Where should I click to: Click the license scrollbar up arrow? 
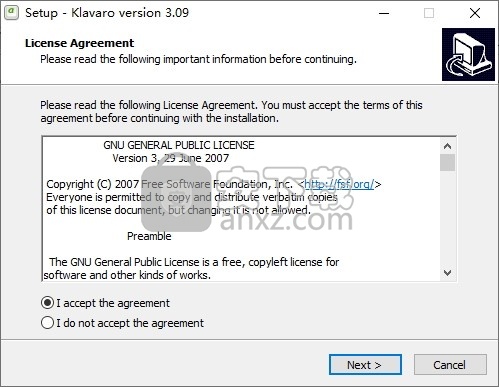447,146
